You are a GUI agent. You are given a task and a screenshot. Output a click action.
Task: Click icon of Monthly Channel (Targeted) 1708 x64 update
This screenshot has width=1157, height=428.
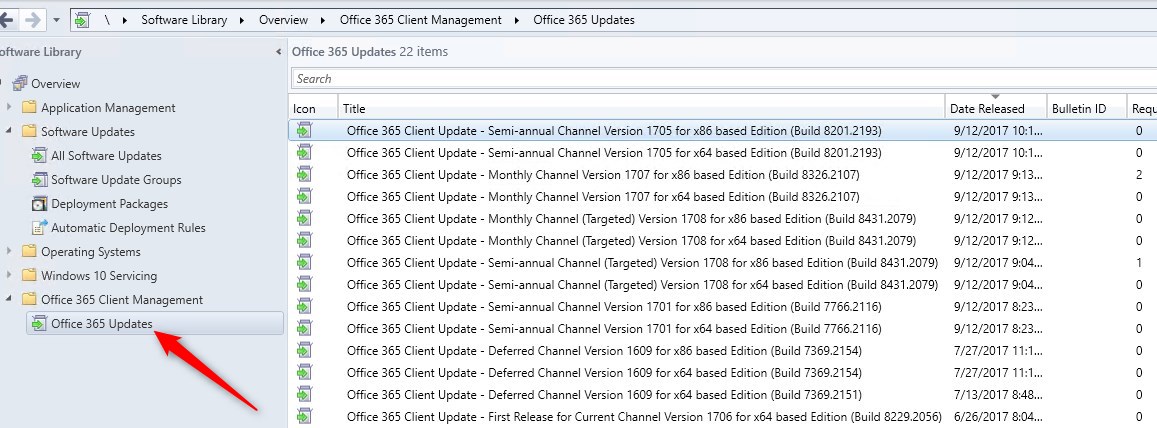(304, 241)
